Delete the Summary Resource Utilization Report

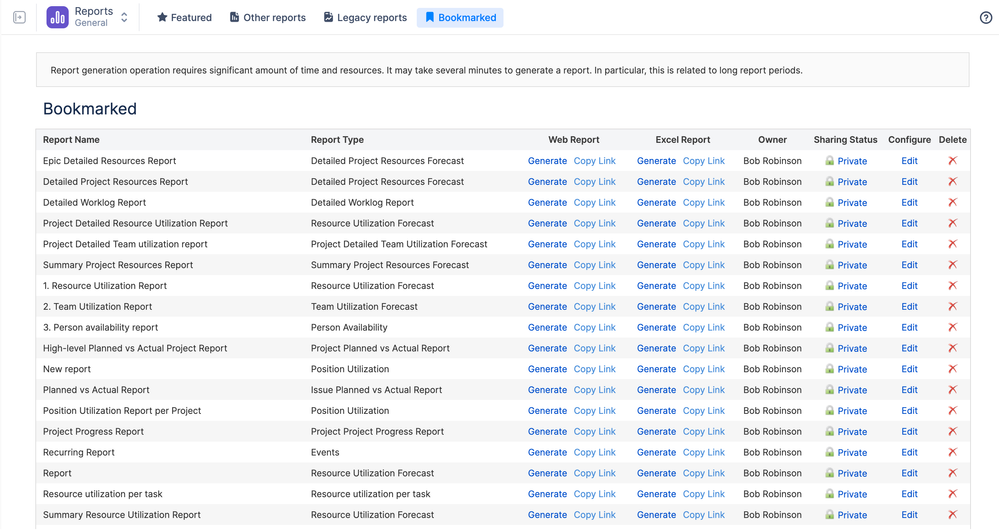(x=952, y=515)
